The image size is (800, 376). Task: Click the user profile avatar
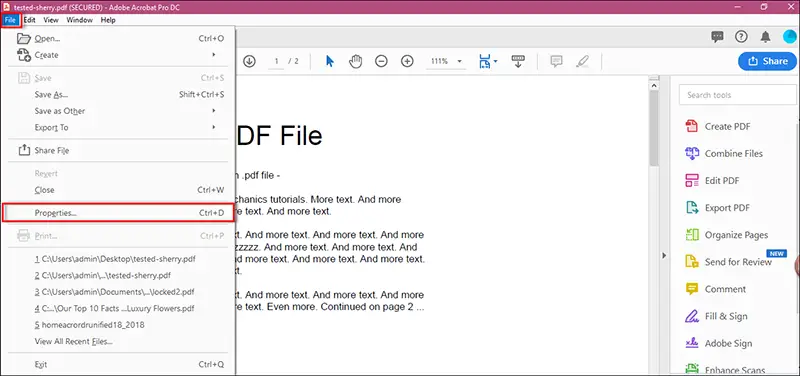(790, 37)
